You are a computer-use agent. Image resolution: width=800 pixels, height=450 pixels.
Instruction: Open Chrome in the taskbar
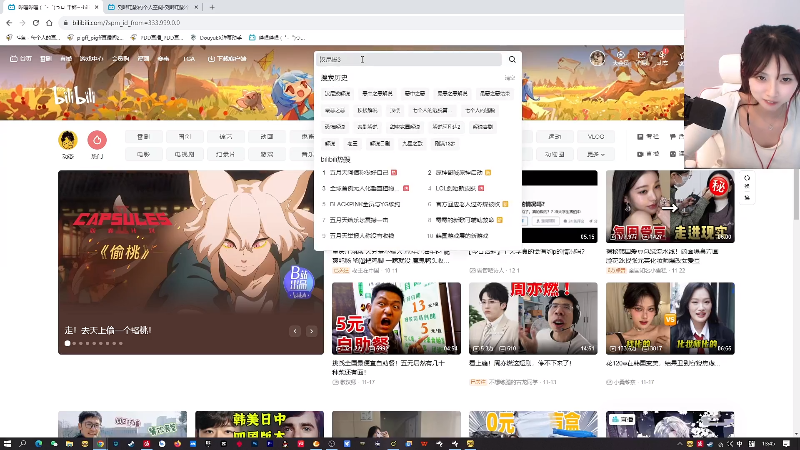tap(101, 444)
